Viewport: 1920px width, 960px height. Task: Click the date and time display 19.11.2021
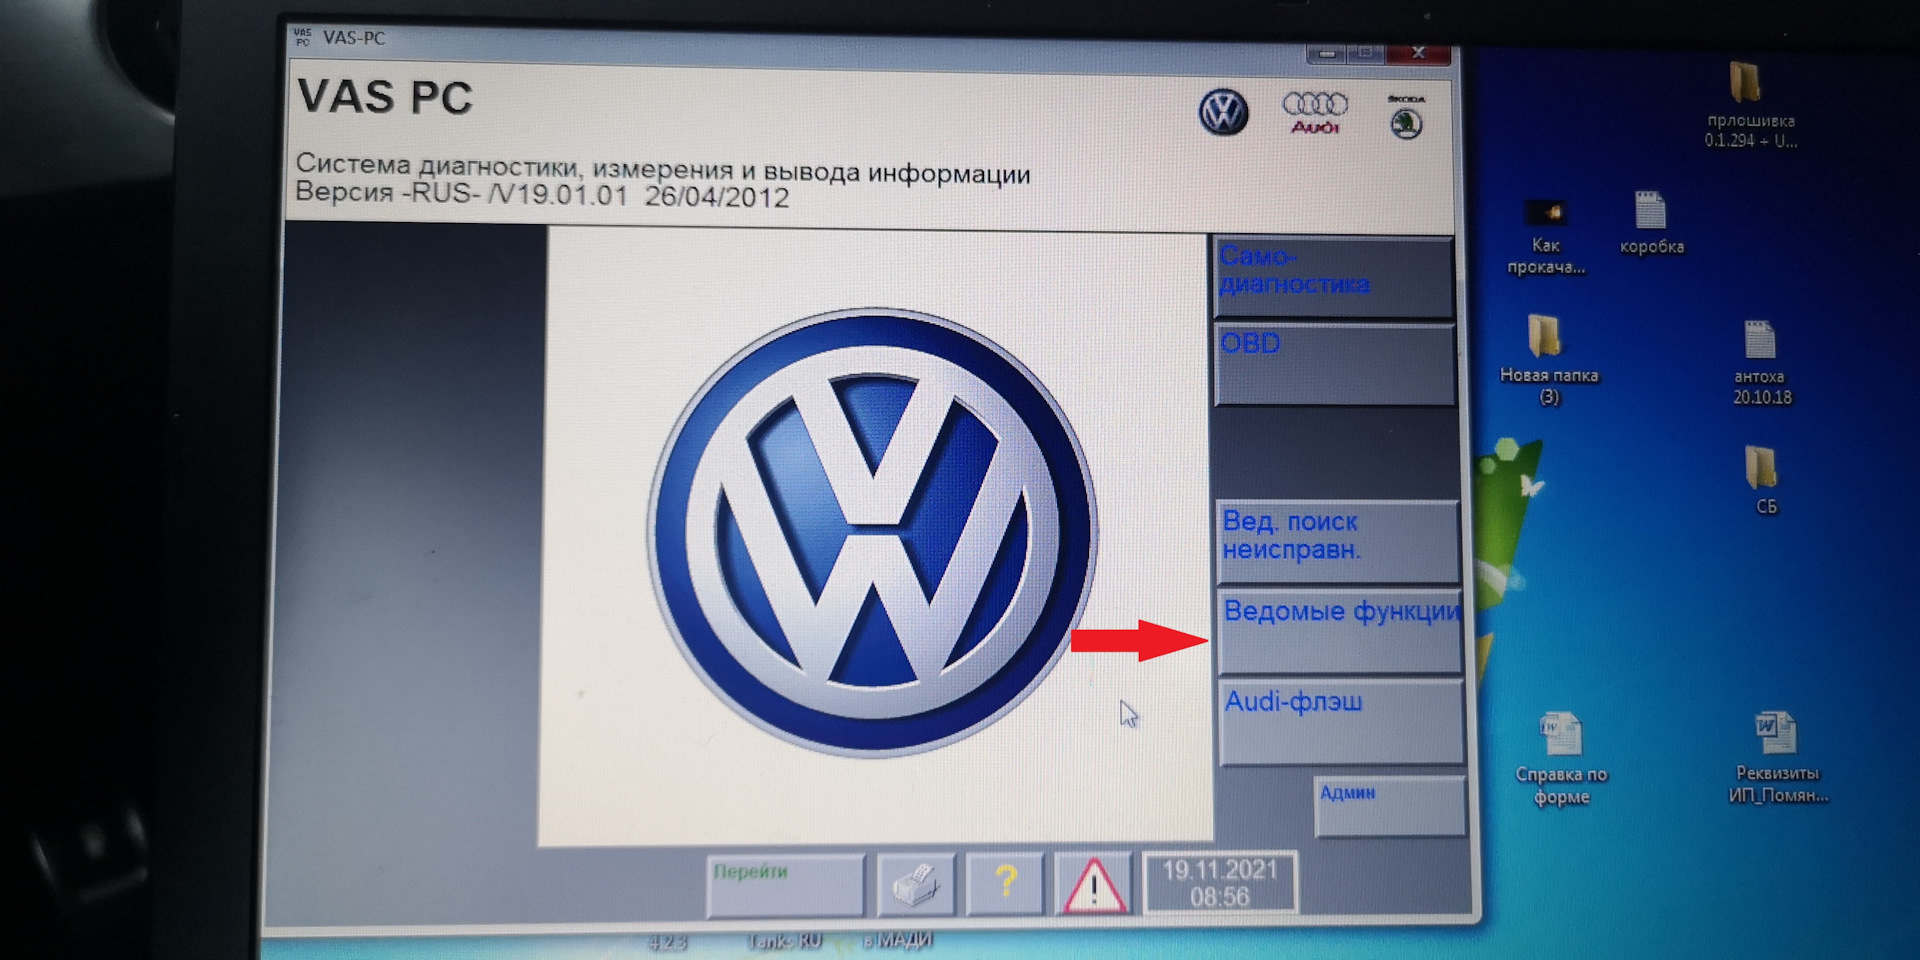point(1220,882)
